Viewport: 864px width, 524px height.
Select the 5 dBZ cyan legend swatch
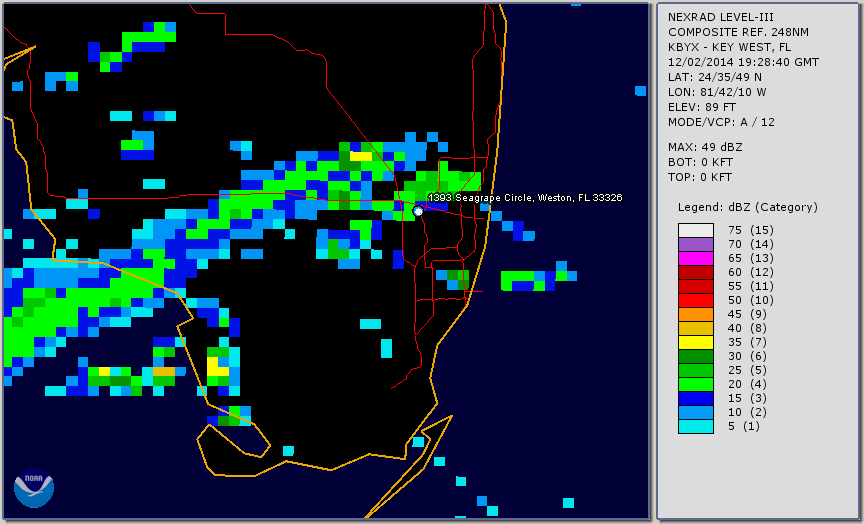tap(696, 426)
